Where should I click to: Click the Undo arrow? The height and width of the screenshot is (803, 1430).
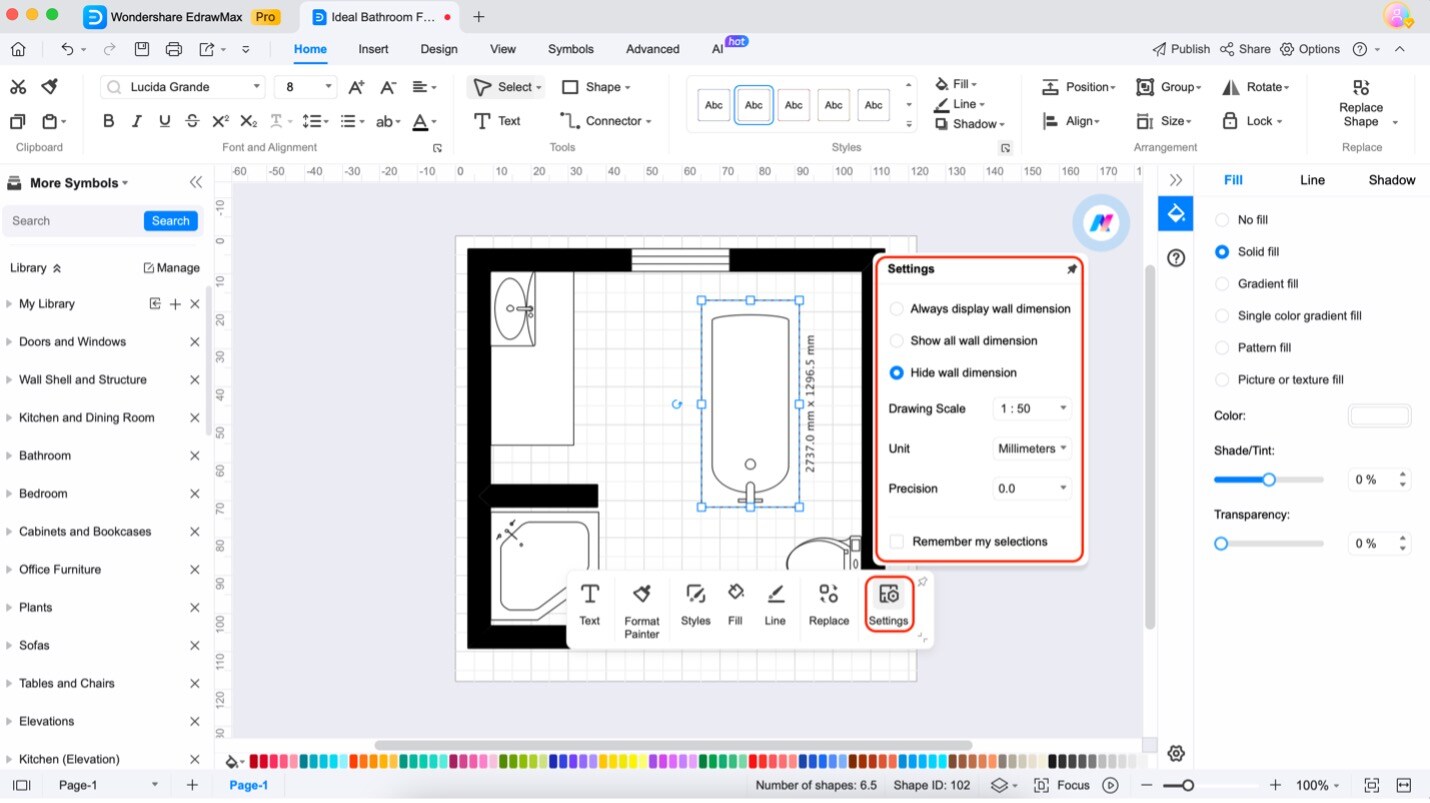click(67, 49)
